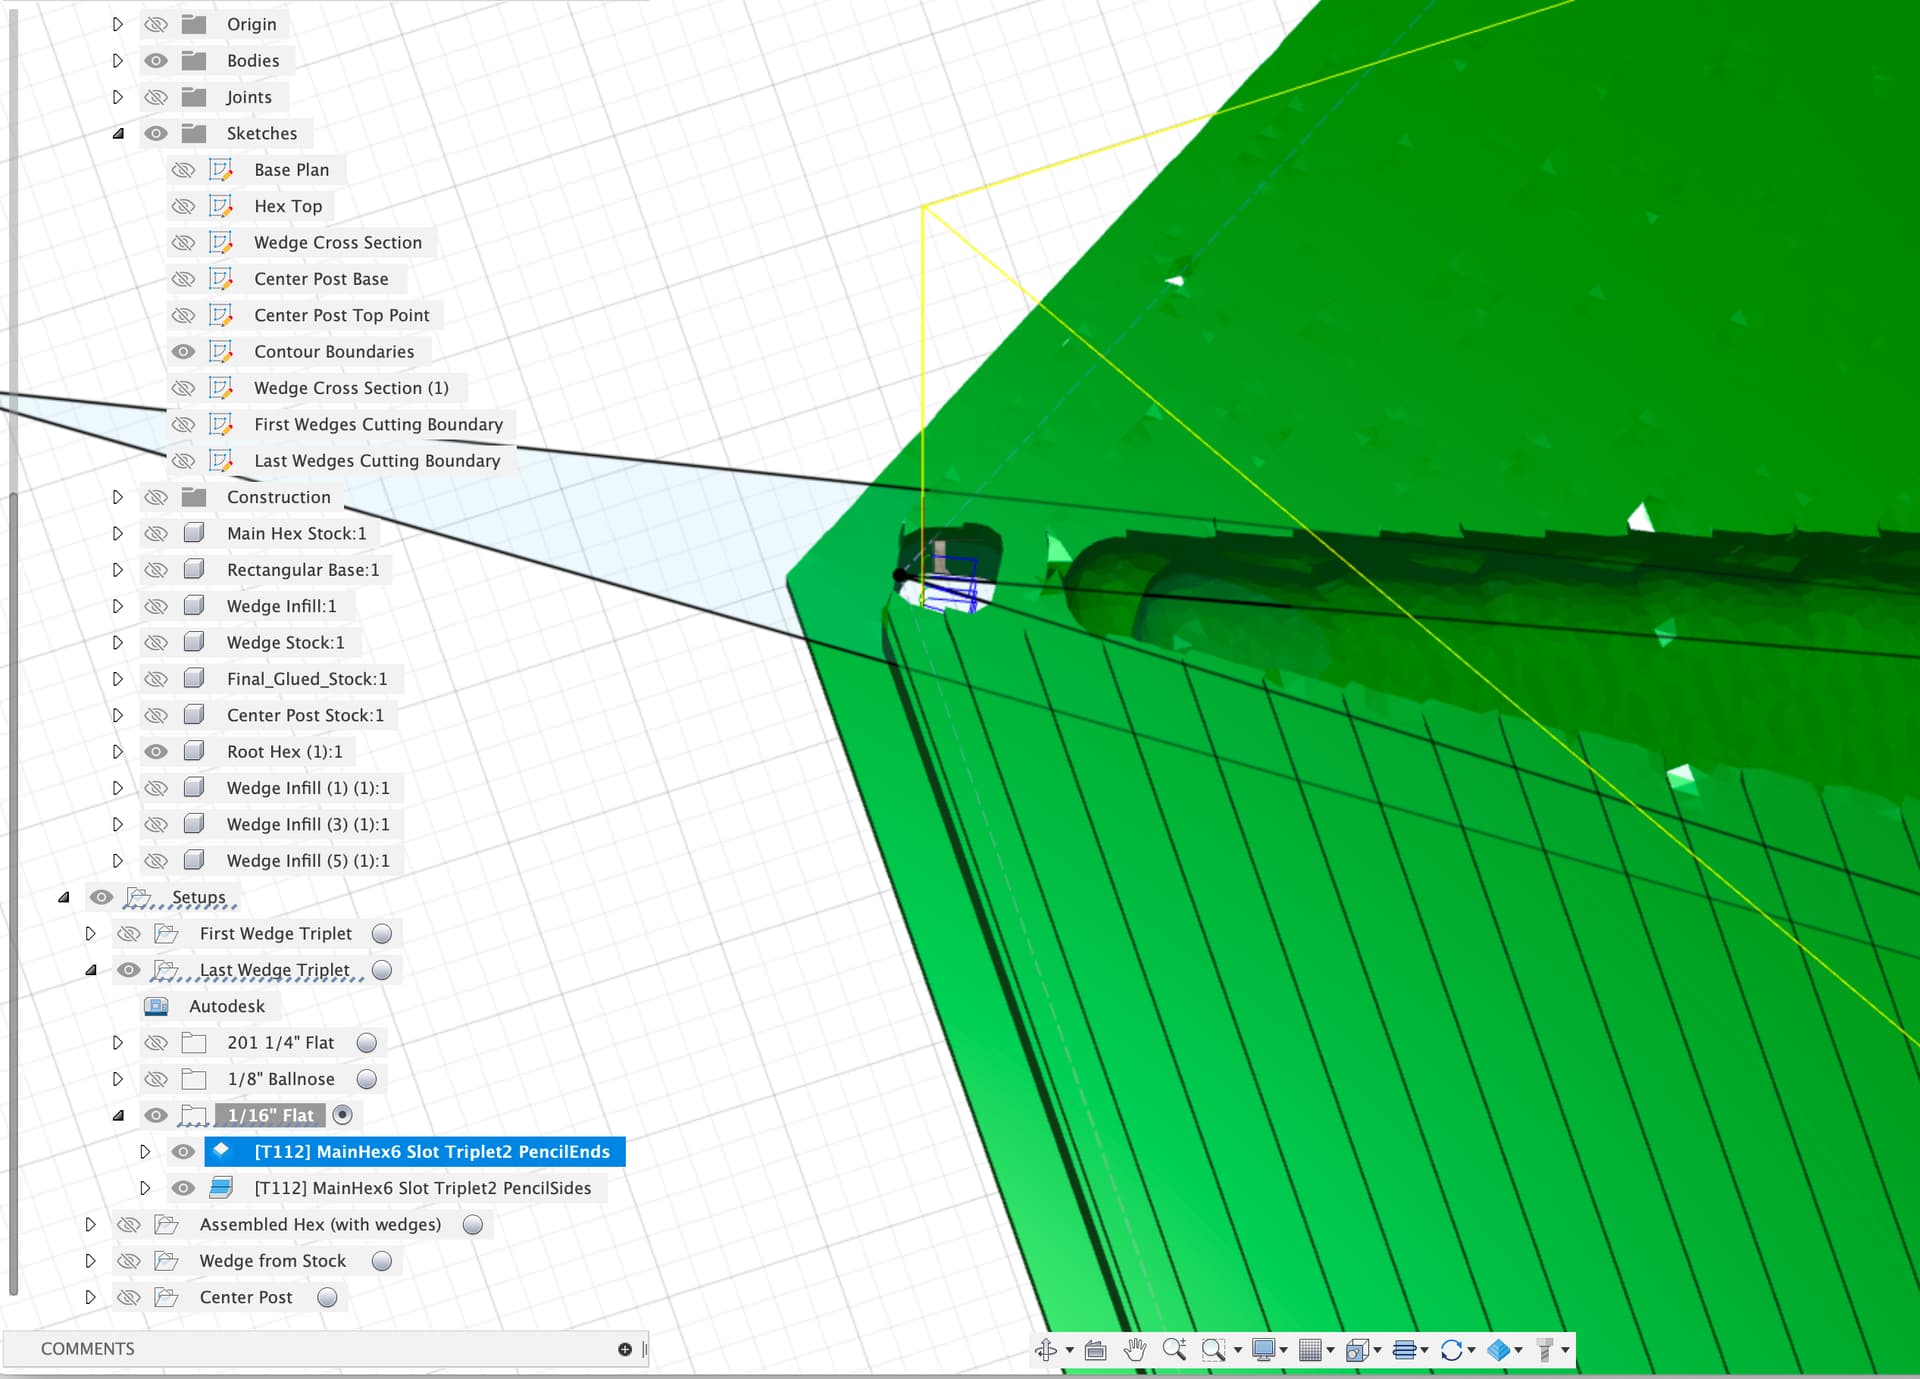
Task: Show the 1/8" Ballnose folder
Action: (x=156, y=1079)
